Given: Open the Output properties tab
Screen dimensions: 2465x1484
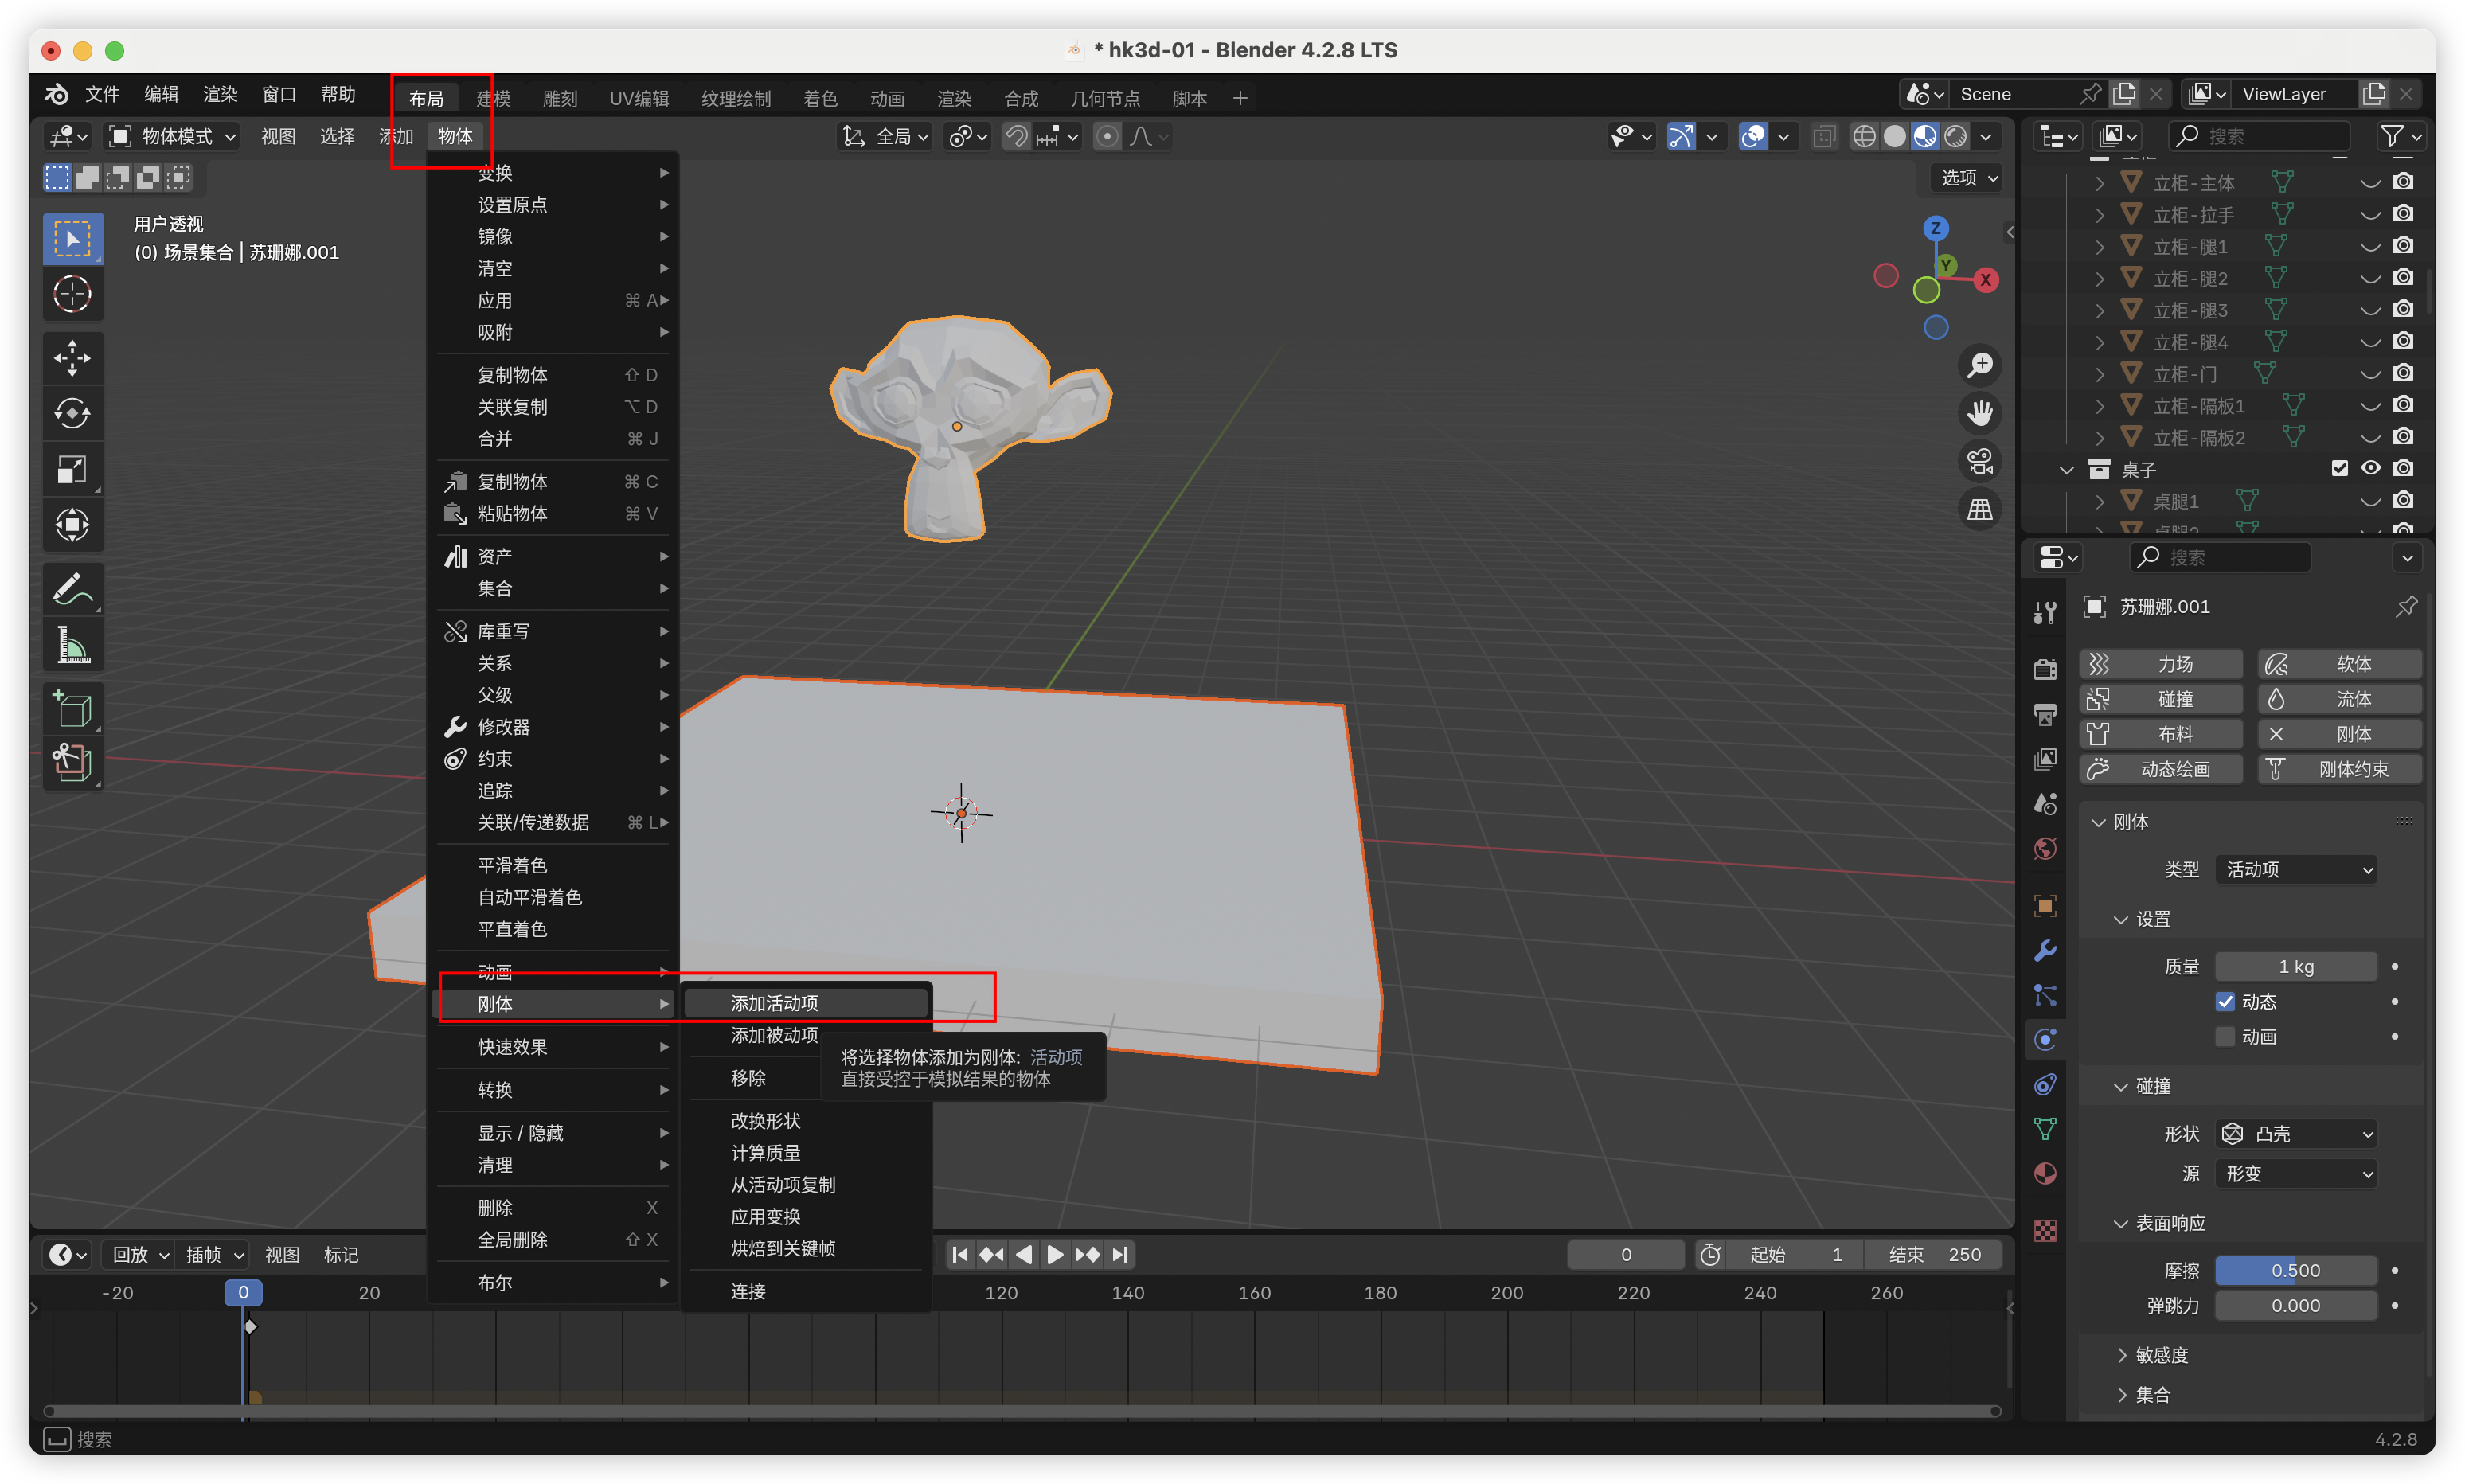Looking at the screenshot, I should [x=2045, y=713].
